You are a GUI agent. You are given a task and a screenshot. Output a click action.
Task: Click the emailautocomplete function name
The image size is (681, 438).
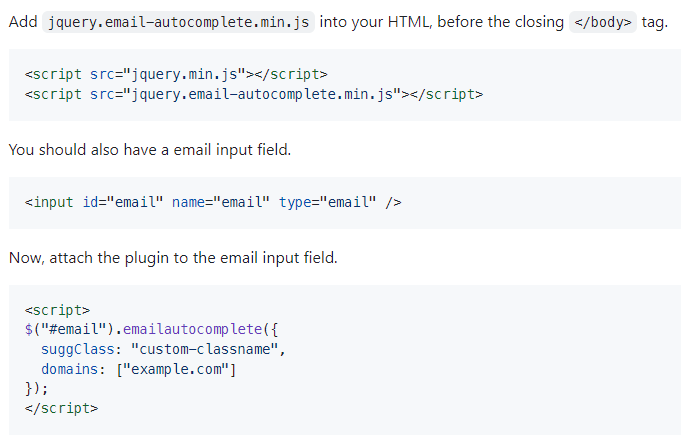click(x=192, y=329)
